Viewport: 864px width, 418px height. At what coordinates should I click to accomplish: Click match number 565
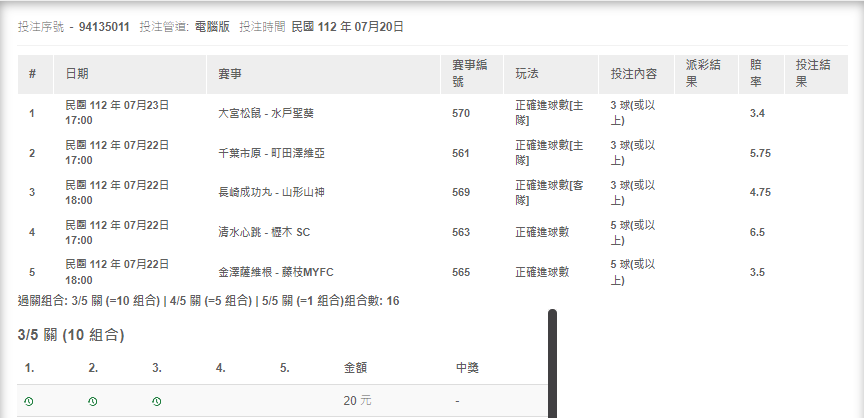tap(461, 272)
